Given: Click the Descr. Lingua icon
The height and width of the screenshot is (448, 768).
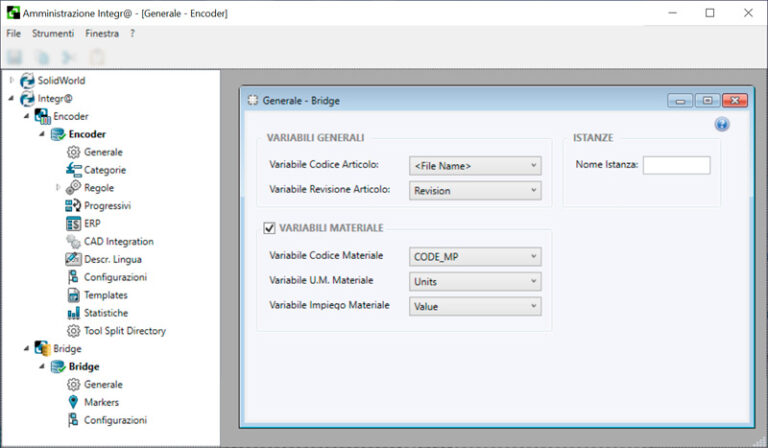Looking at the screenshot, I should coord(73,259).
